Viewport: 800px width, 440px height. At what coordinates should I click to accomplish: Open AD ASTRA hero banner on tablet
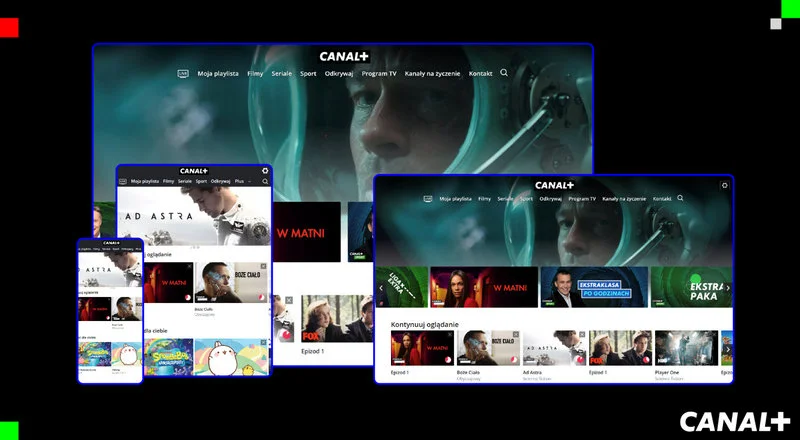pyautogui.click(x=194, y=216)
